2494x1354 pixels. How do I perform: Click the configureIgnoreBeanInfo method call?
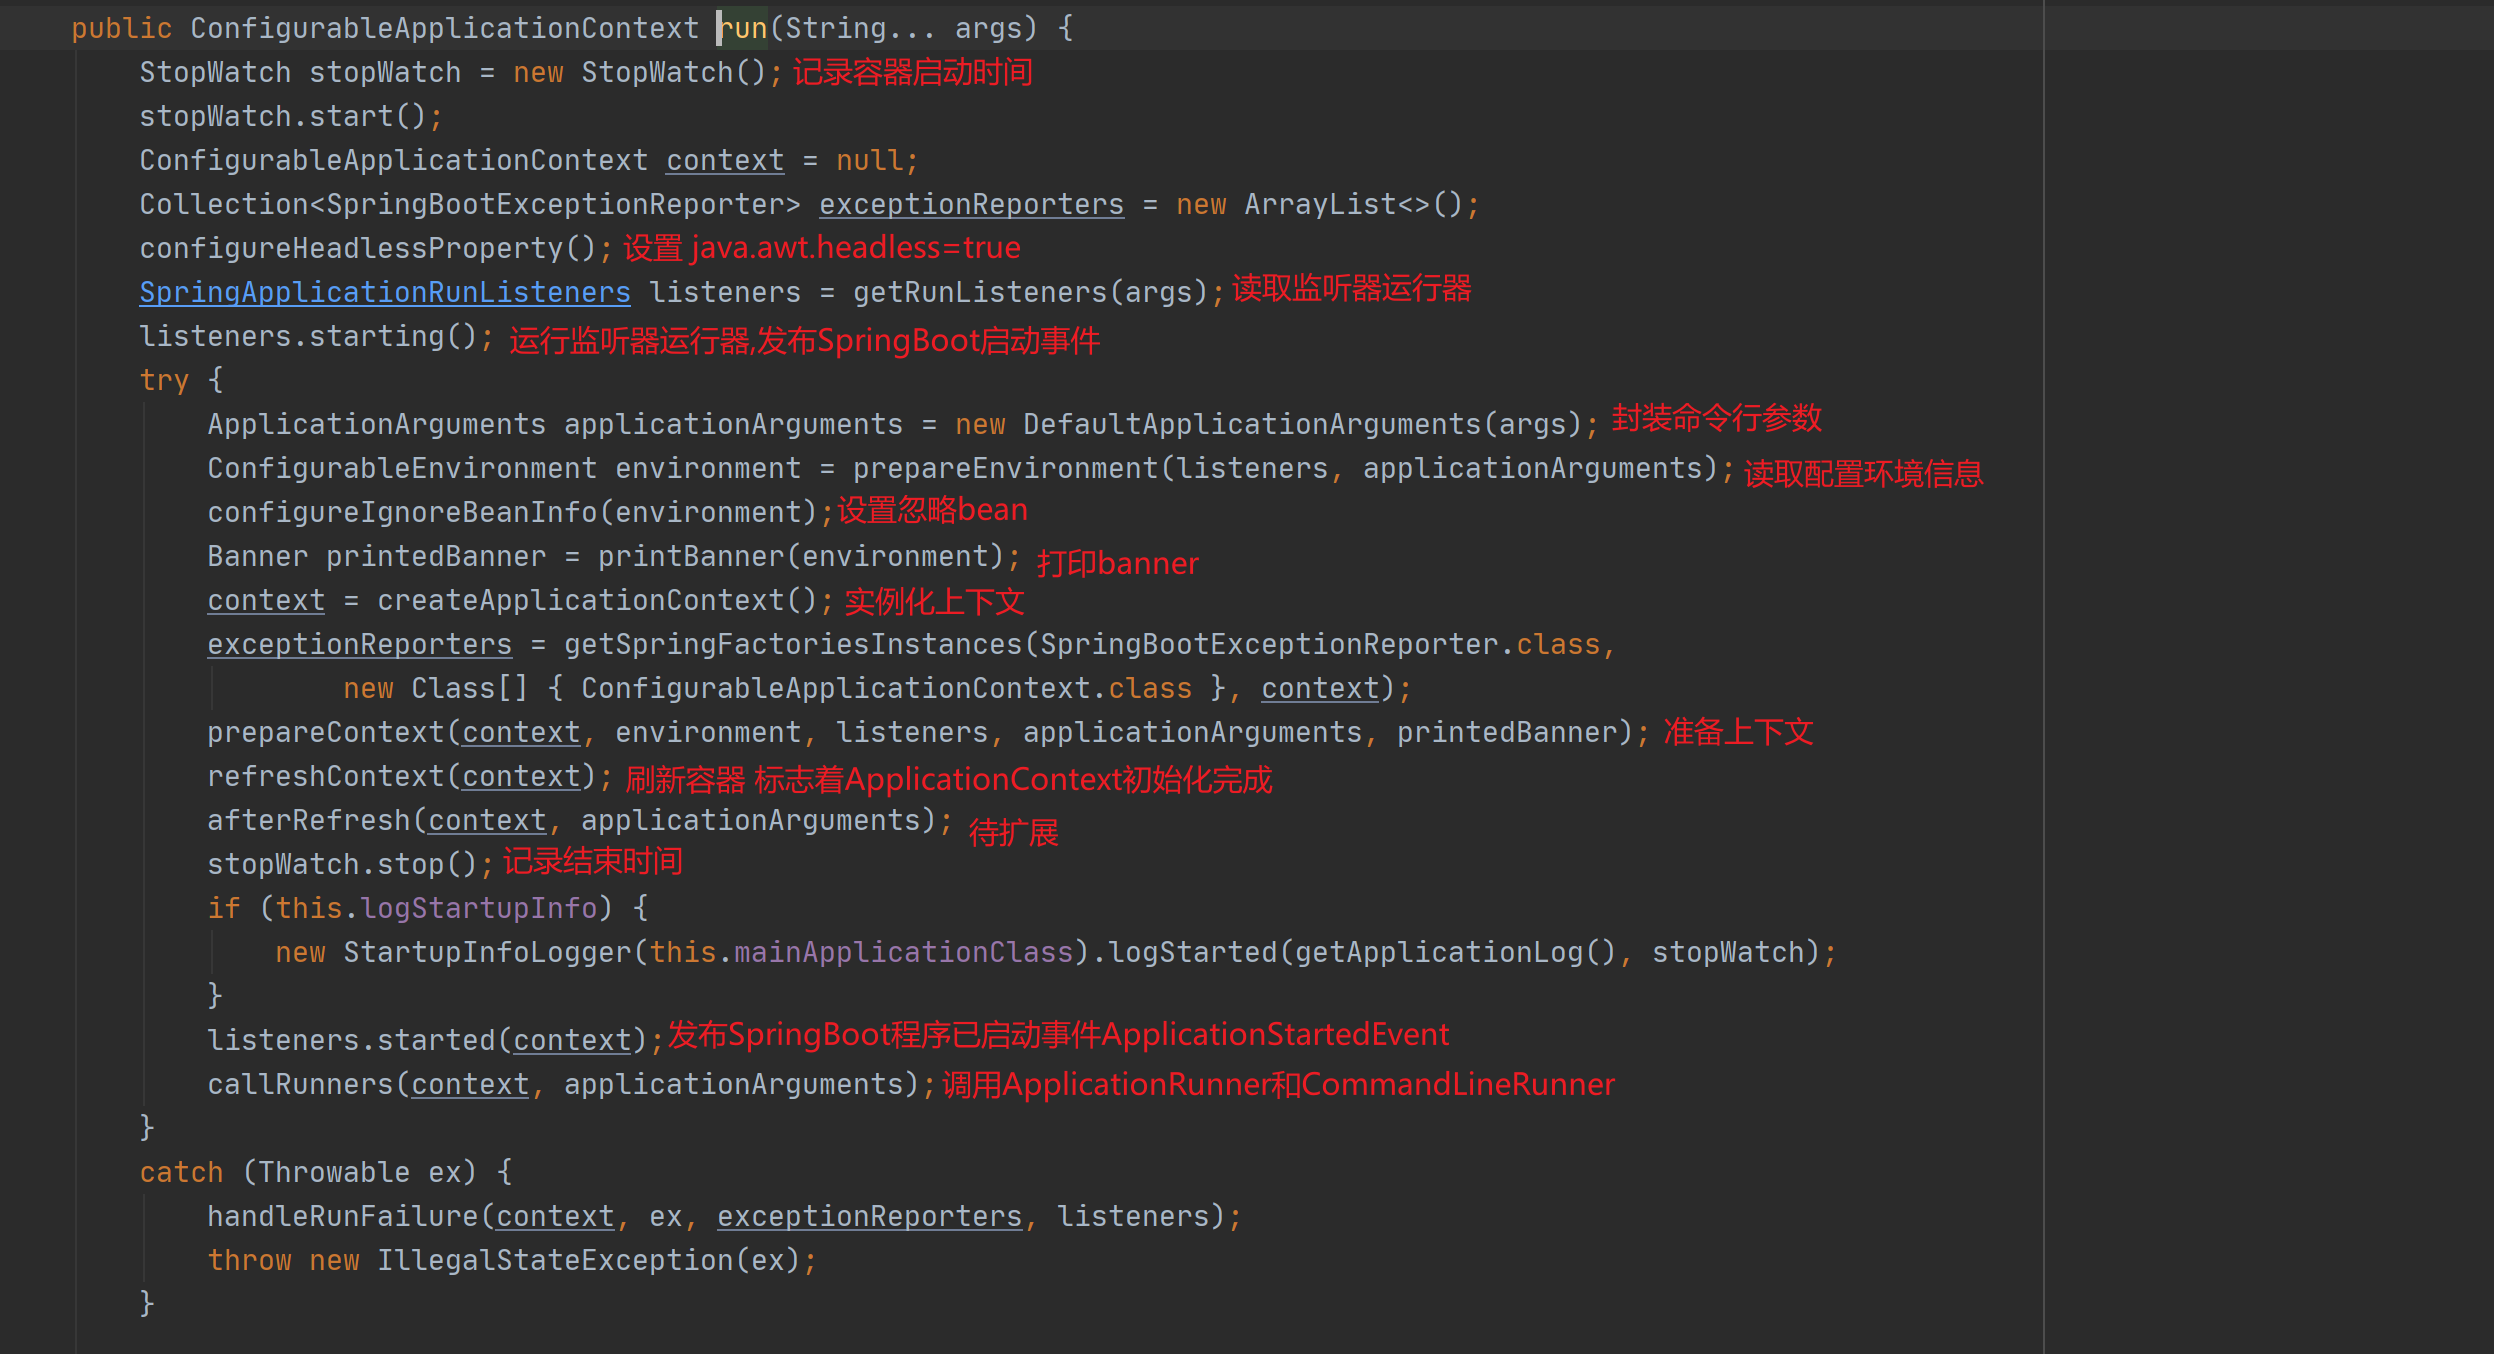tap(402, 512)
